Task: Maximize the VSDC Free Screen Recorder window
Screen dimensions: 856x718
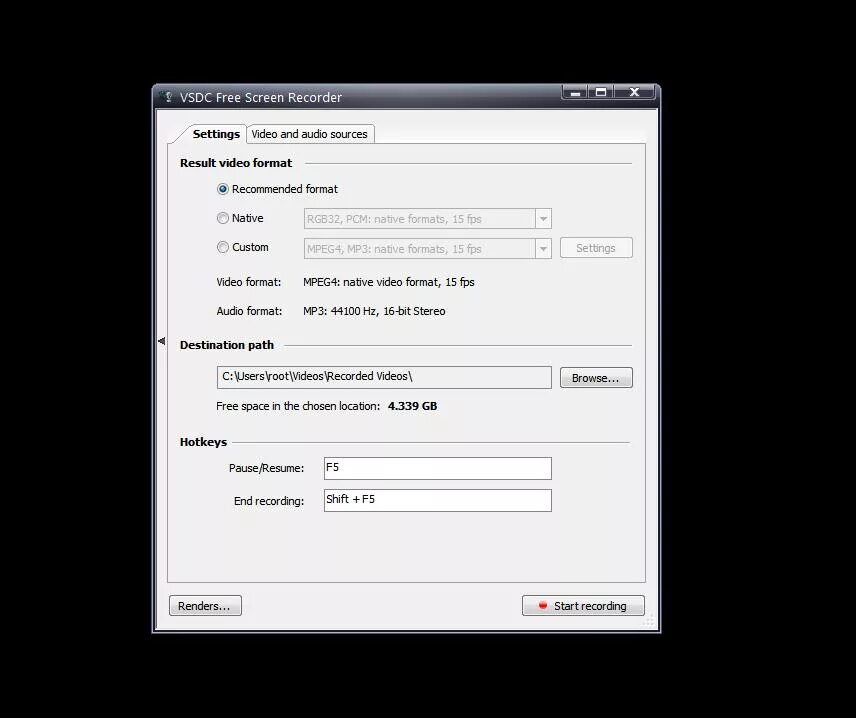Action: tap(602, 91)
